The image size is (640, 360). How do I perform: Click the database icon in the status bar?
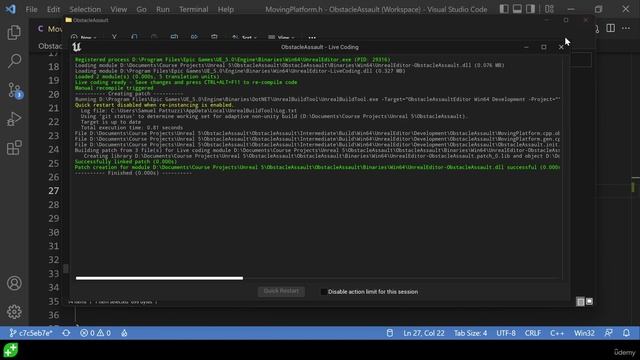390,333
